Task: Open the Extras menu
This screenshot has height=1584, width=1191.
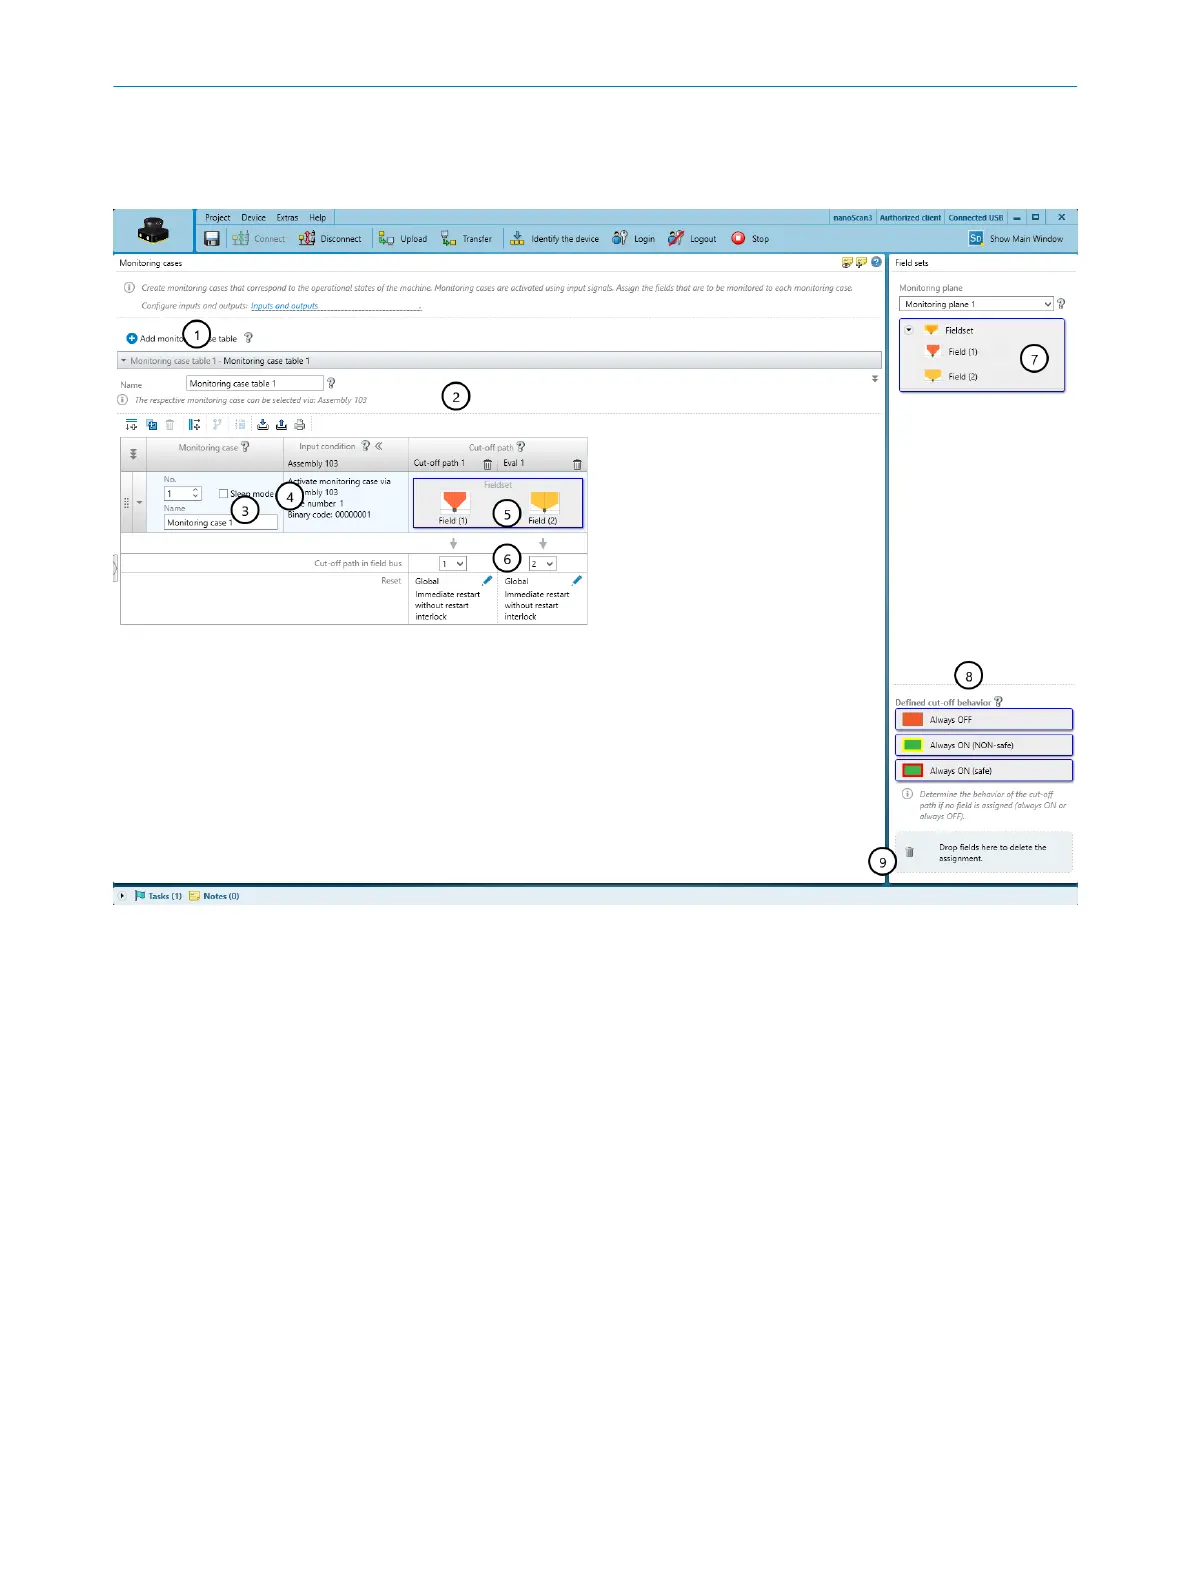Action: tap(287, 217)
